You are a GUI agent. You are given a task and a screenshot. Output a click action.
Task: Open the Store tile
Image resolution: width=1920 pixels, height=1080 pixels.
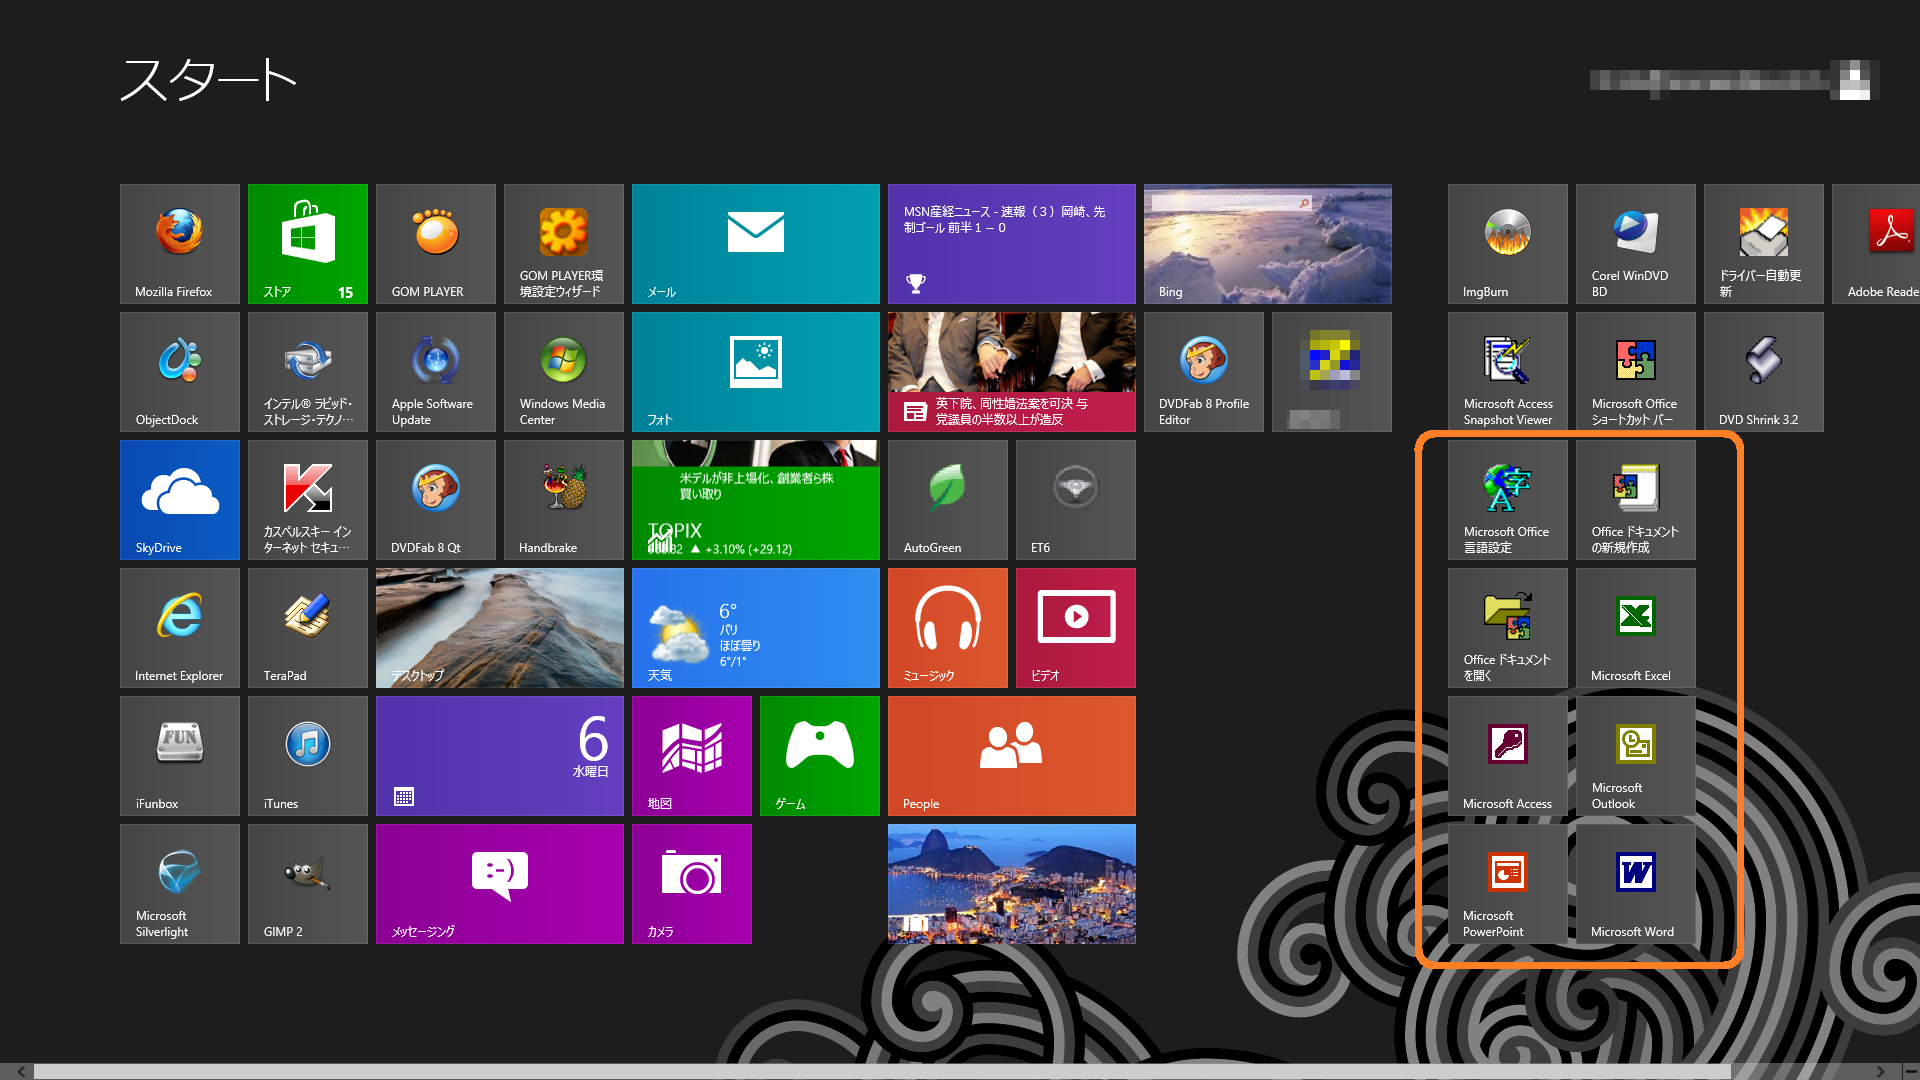(x=308, y=243)
